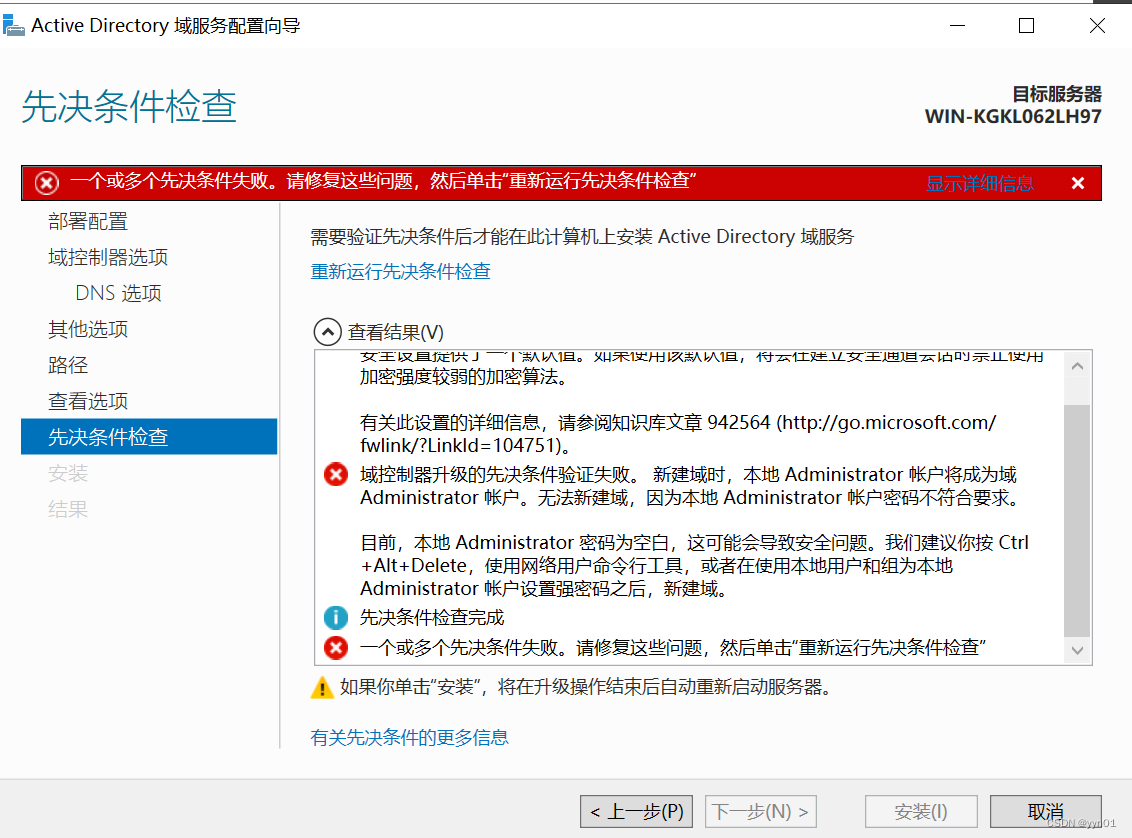Click the yellow warning icon near 安装 notice
This screenshot has height=838, width=1132.
click(322, 687)
